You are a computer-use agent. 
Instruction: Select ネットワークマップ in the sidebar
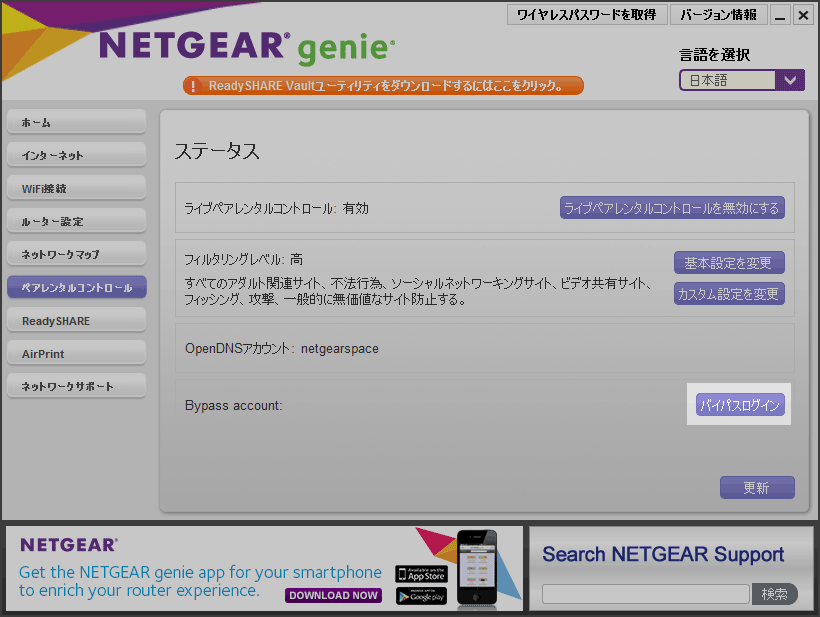pyautogui.click(x=76, y=254)
